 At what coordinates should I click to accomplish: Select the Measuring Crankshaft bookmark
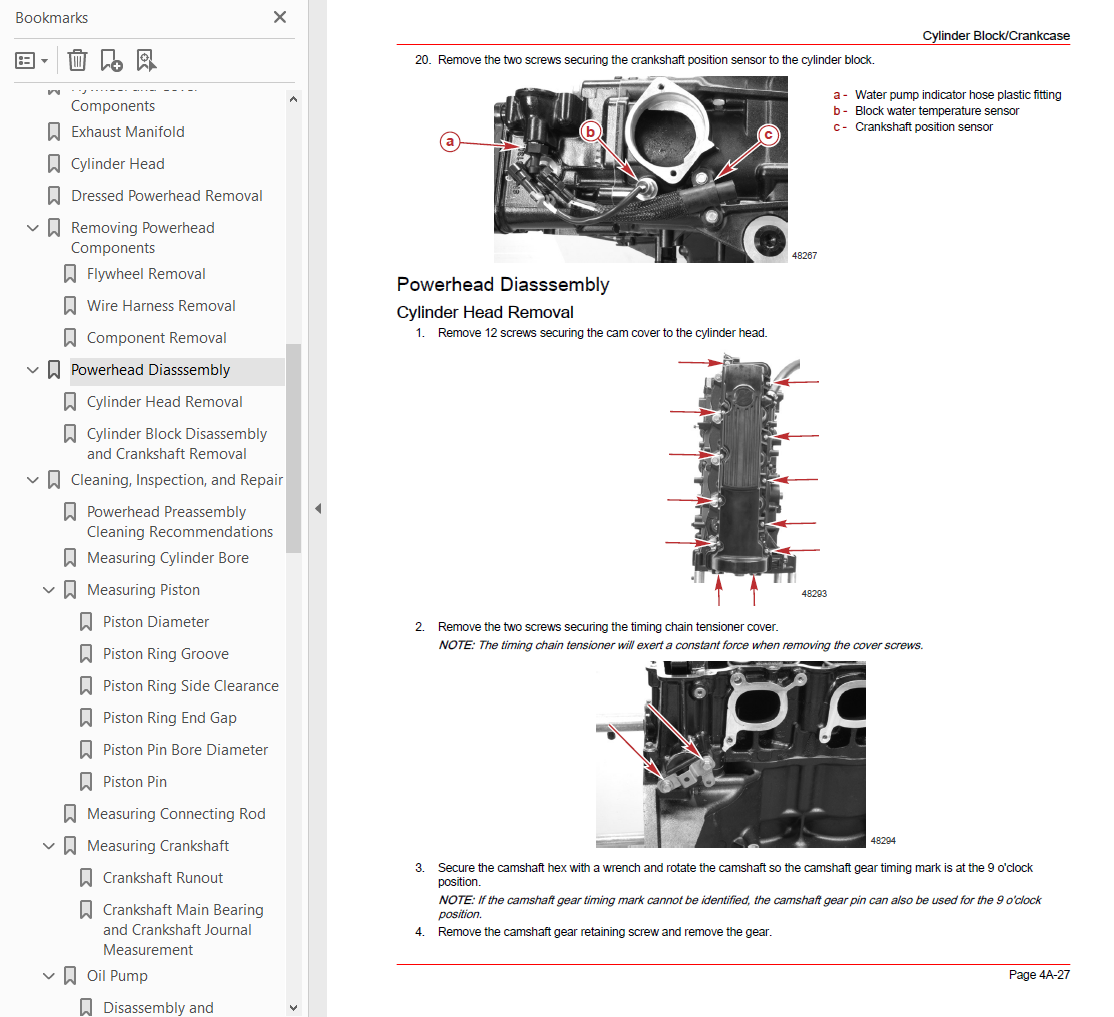(x=158, y=846)
